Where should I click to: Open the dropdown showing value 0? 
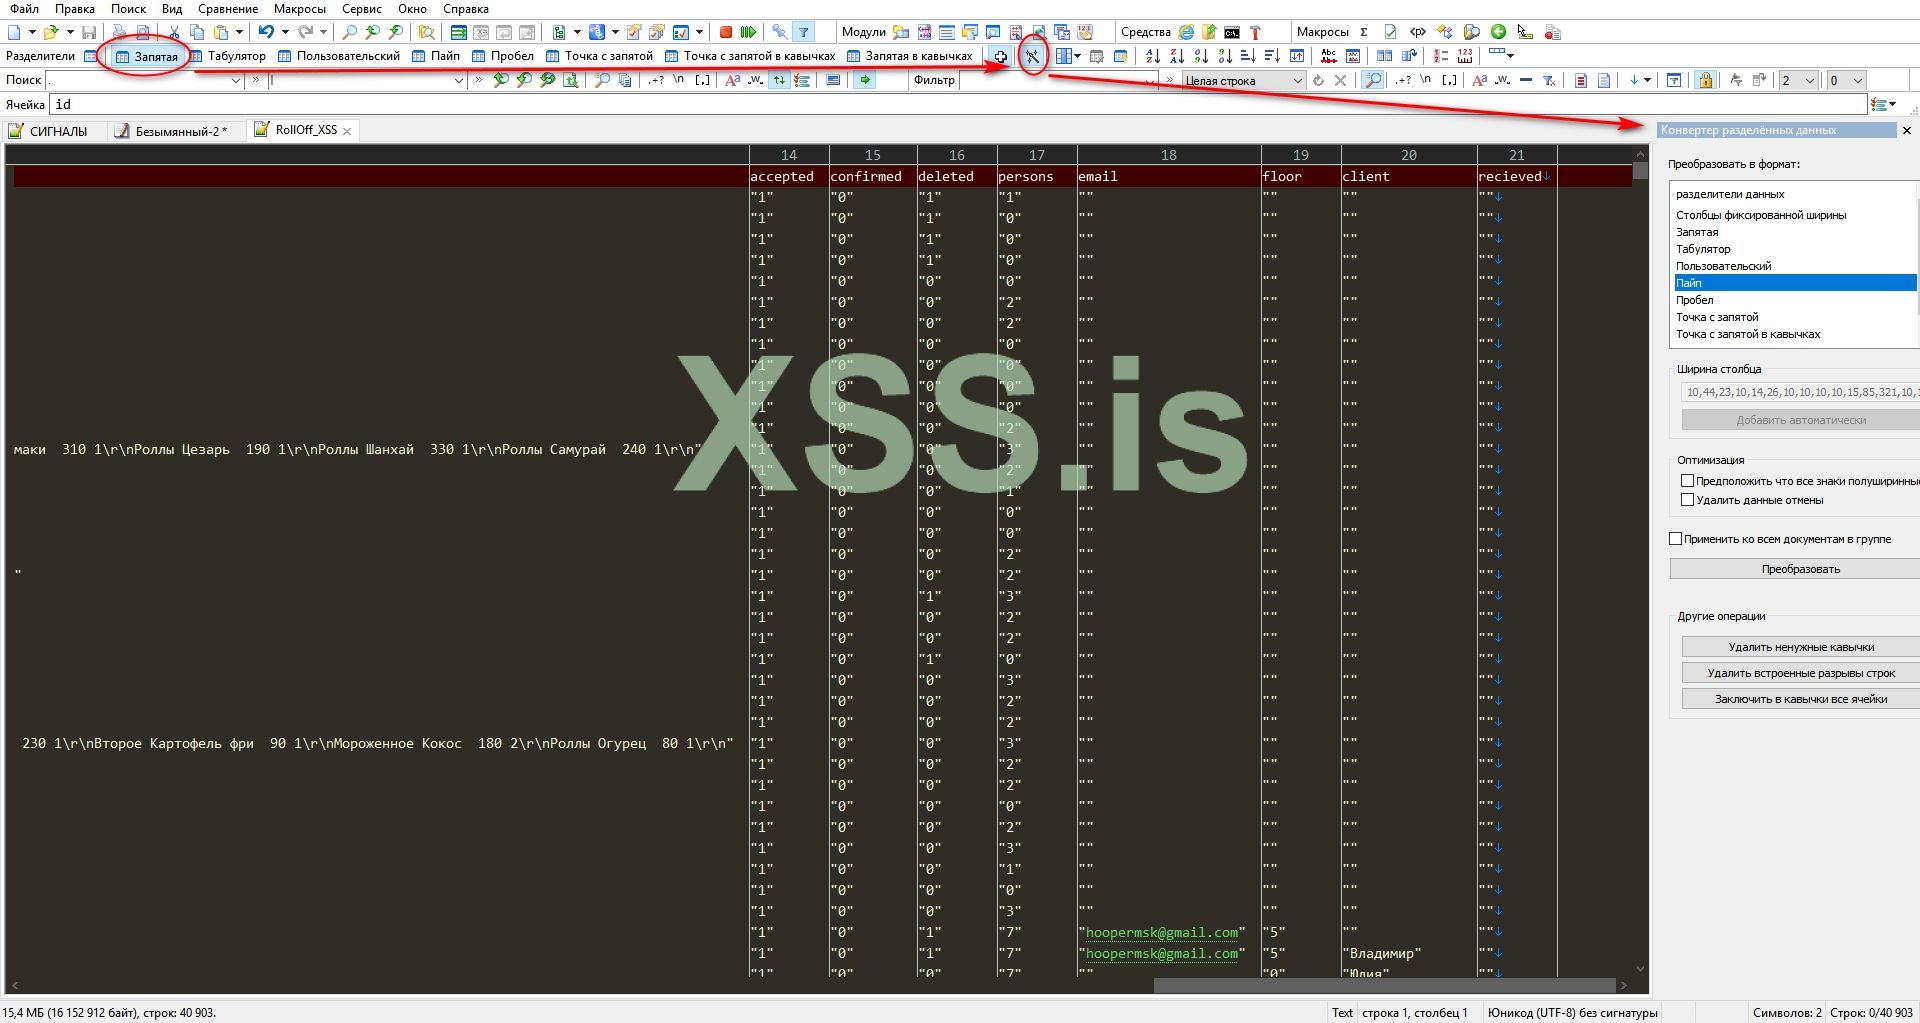1846,80
